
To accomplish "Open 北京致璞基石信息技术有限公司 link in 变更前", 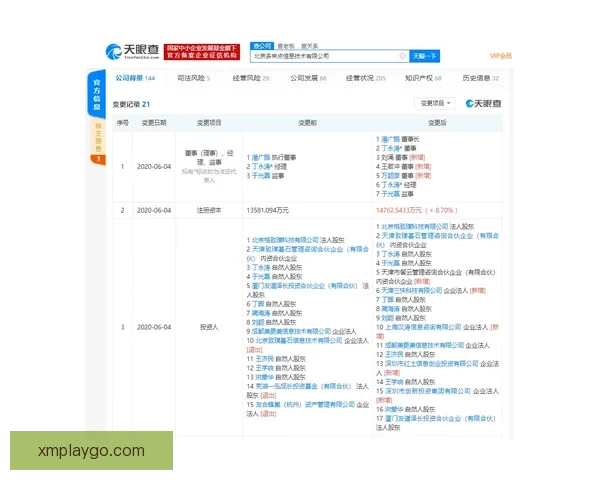I will (299, 340).
